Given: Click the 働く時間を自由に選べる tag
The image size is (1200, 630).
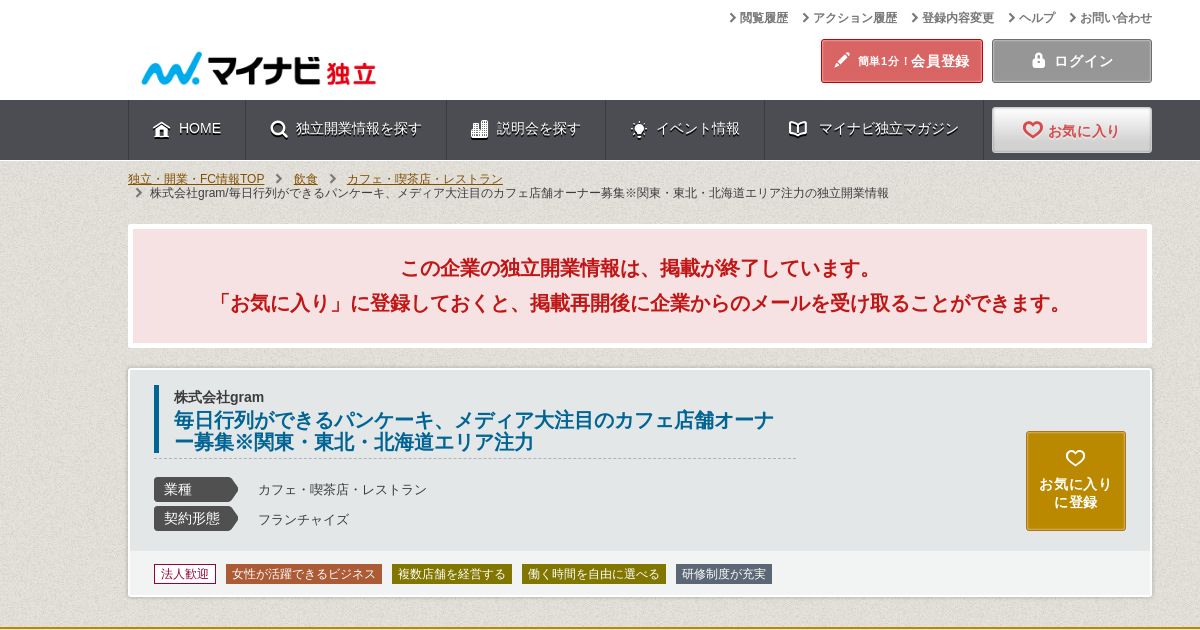Looking at the screenshot, I should pos(594,574).
